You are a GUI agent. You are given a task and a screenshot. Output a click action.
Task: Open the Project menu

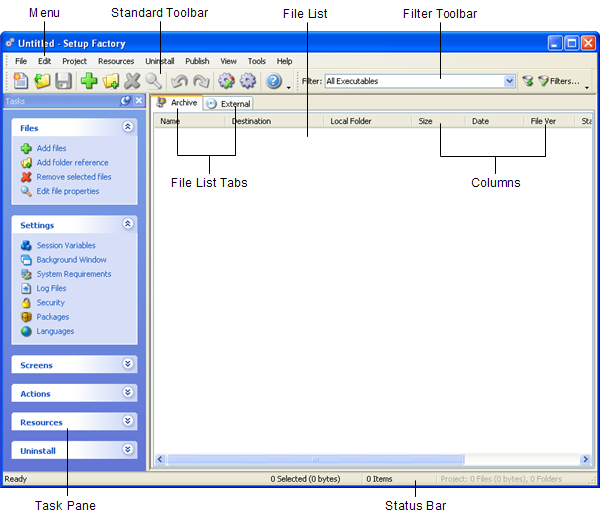(x=74, y=61)
